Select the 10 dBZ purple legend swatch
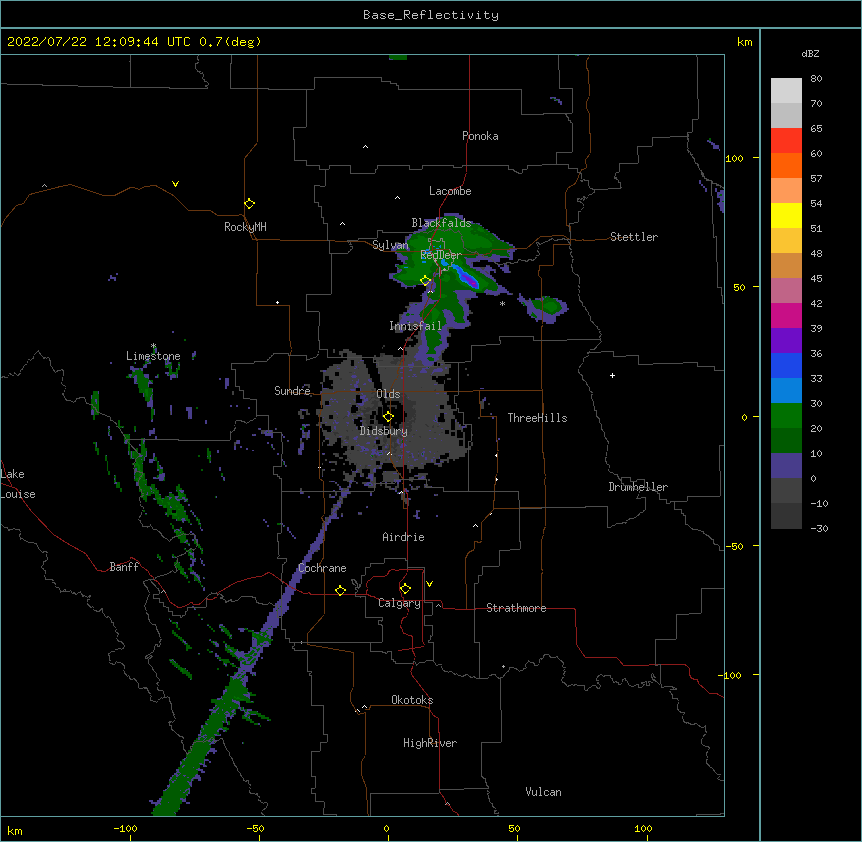The width and height of the screenshot is (862, 842). pos(786,466)
